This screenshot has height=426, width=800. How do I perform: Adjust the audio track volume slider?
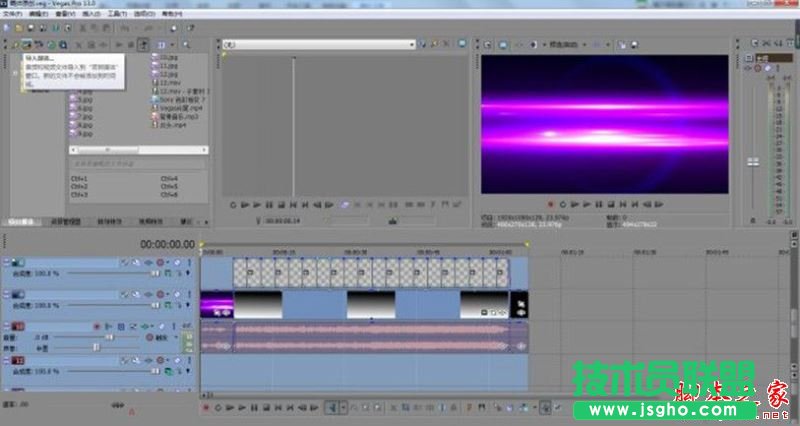109,338
